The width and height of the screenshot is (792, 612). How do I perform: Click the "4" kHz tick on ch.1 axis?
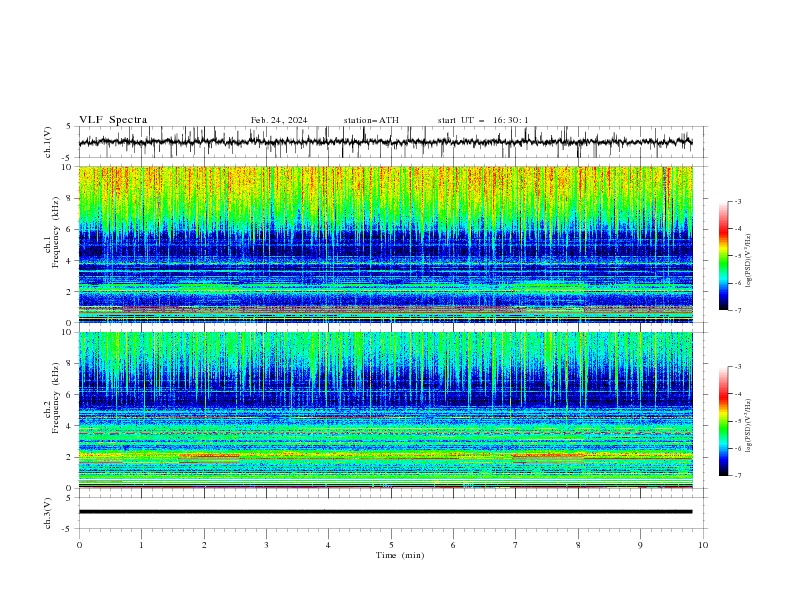(70, 261)
